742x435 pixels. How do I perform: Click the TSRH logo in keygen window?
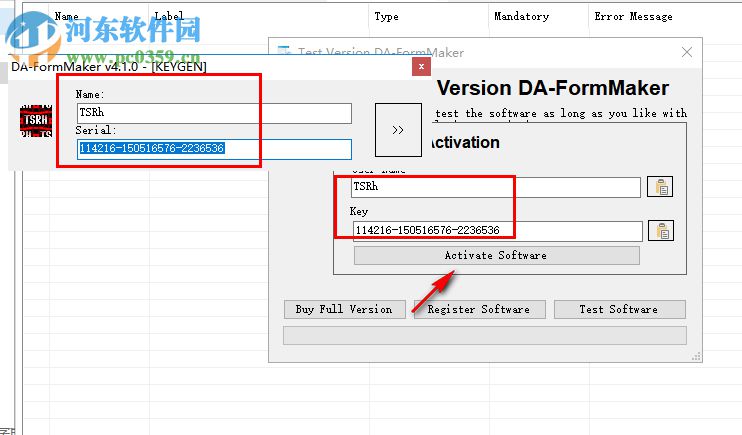point(36,121)
